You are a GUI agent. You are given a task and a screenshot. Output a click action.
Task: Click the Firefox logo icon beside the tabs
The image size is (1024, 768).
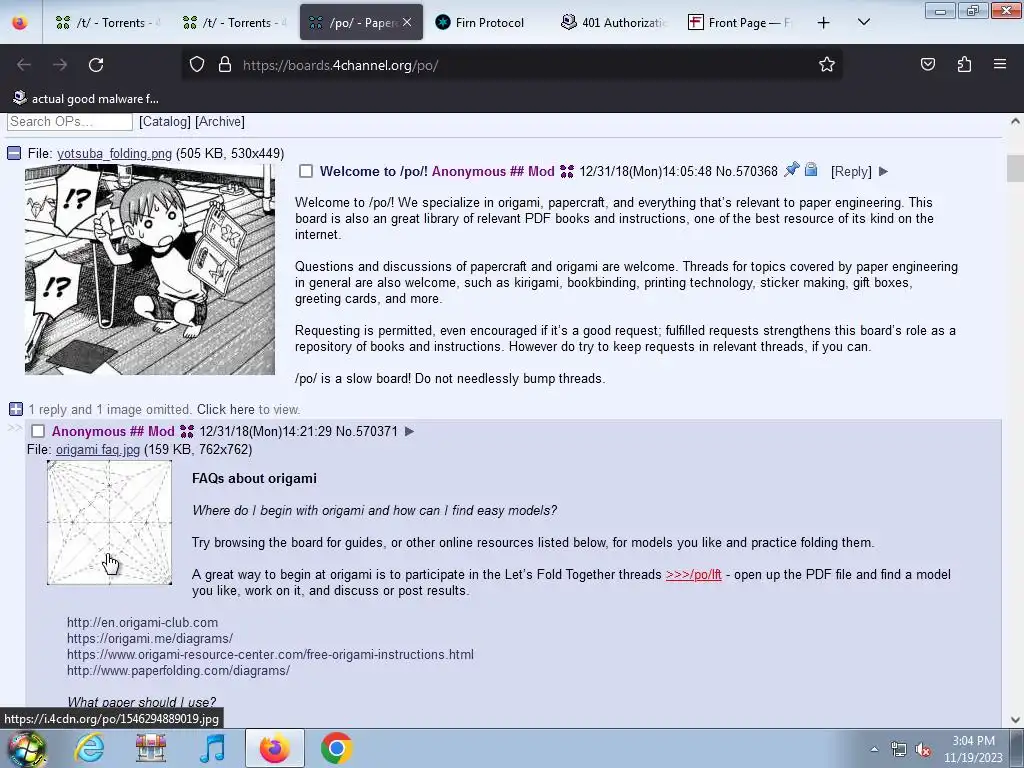(x=20, y=22)
